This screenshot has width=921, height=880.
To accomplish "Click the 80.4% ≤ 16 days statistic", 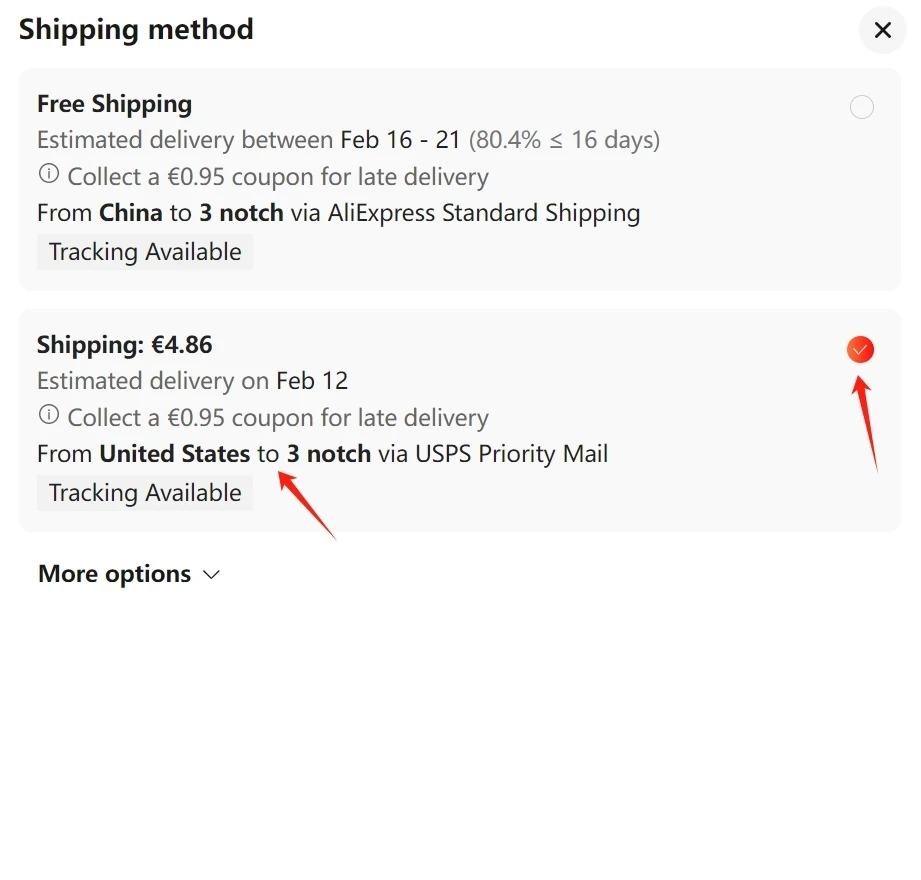I will tap(564, 140).
